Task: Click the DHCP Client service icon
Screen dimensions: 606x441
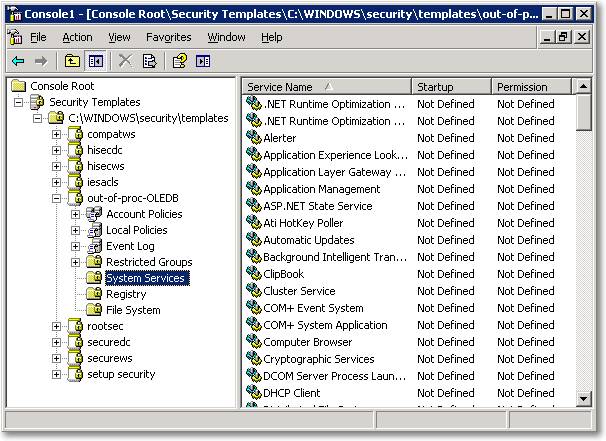Action: (254, 392)
